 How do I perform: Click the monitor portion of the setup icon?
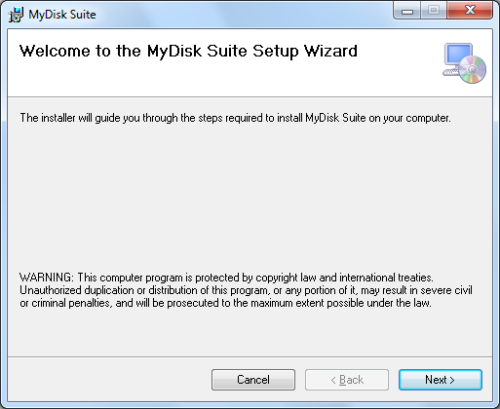[x=458, y=54]
